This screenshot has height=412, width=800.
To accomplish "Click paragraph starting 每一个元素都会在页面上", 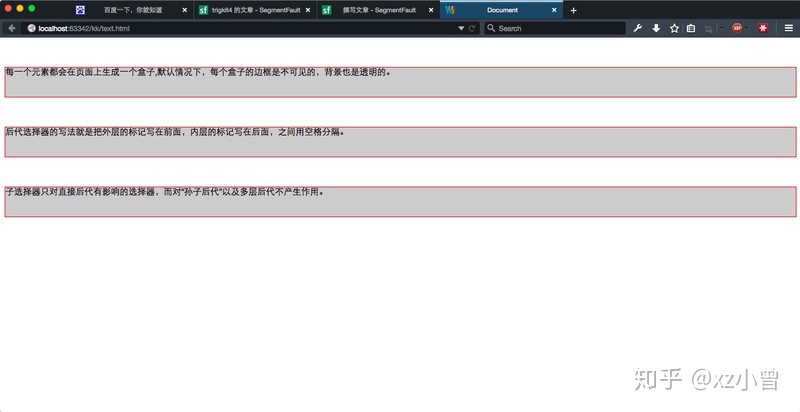I will click(x=401, y=82).
